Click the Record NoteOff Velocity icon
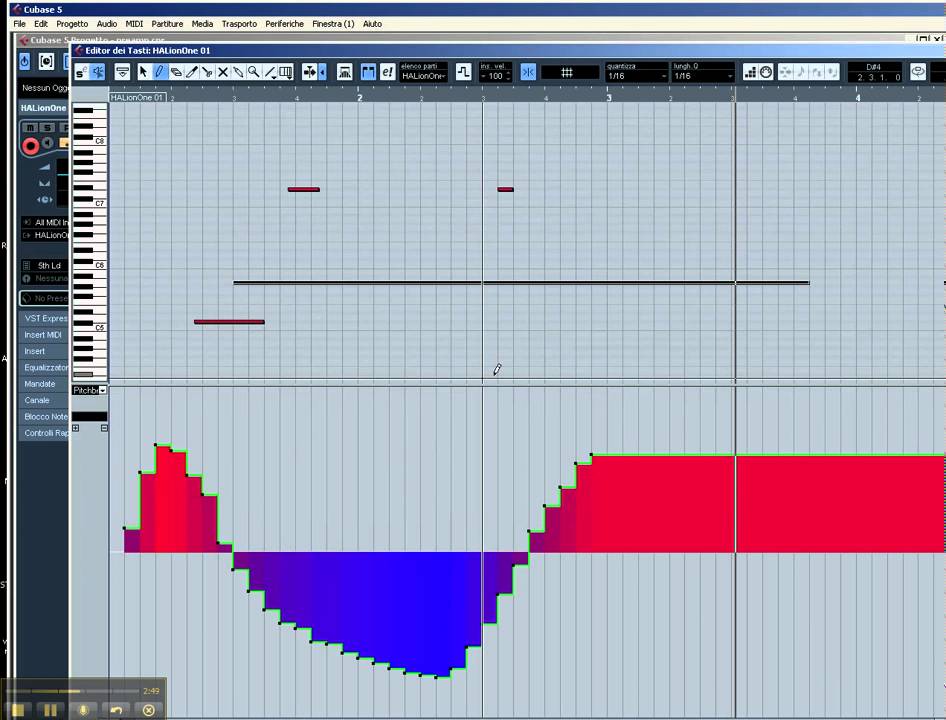 pos(832,72)
